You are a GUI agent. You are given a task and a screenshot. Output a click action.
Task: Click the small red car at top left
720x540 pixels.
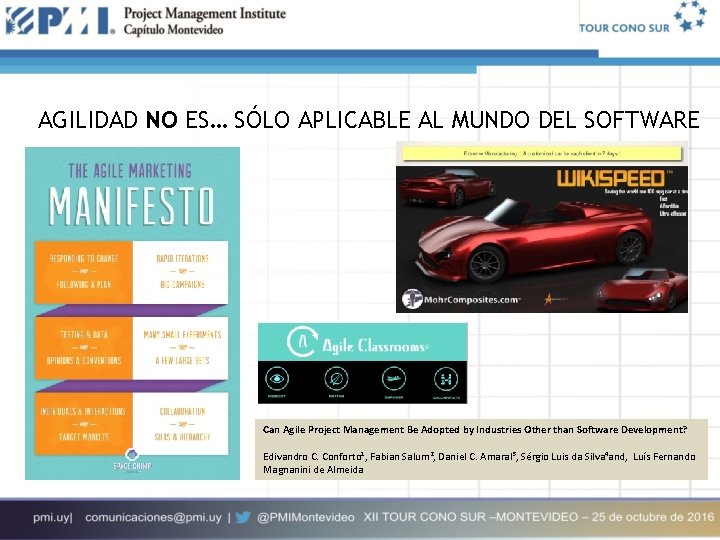[446, 188]
